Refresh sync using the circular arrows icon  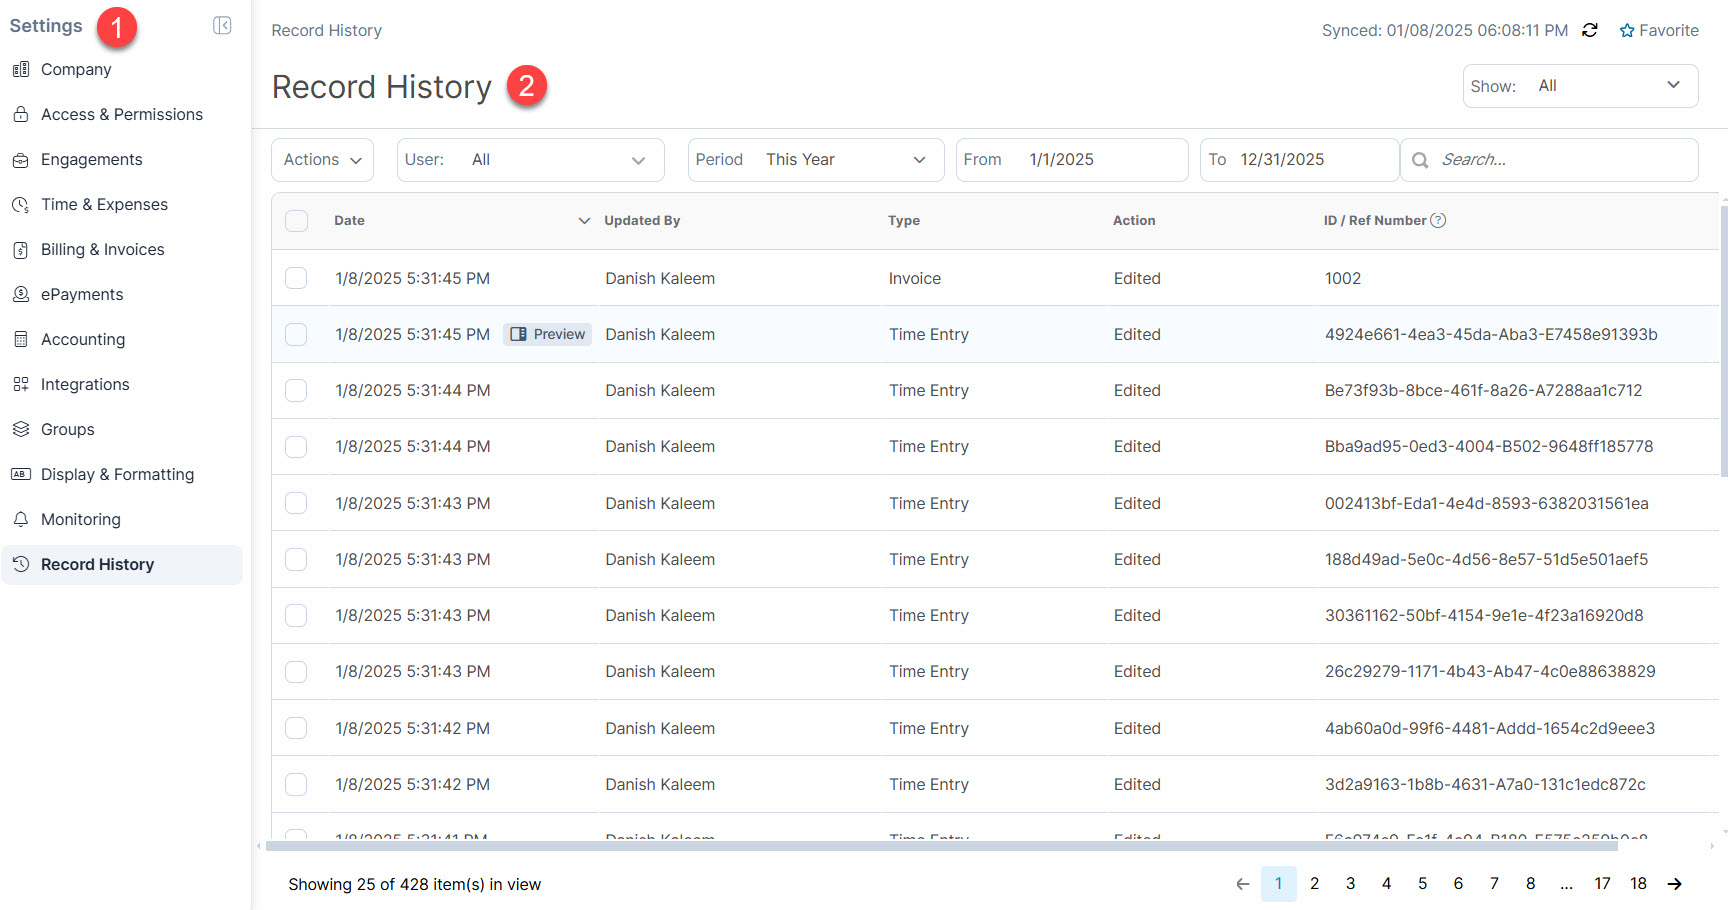pos(1590,30)
